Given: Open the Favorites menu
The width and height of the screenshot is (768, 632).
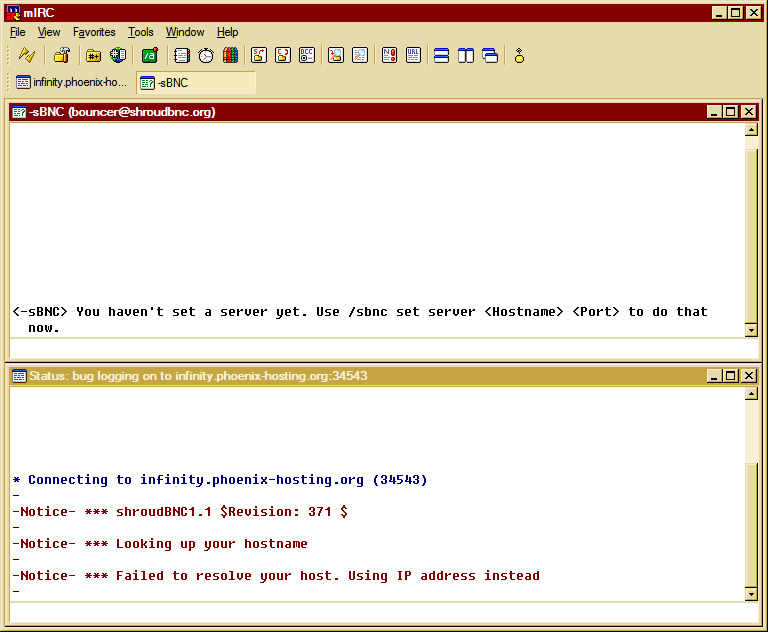Looking at the screenshot, I should click(x=94, y=32).
